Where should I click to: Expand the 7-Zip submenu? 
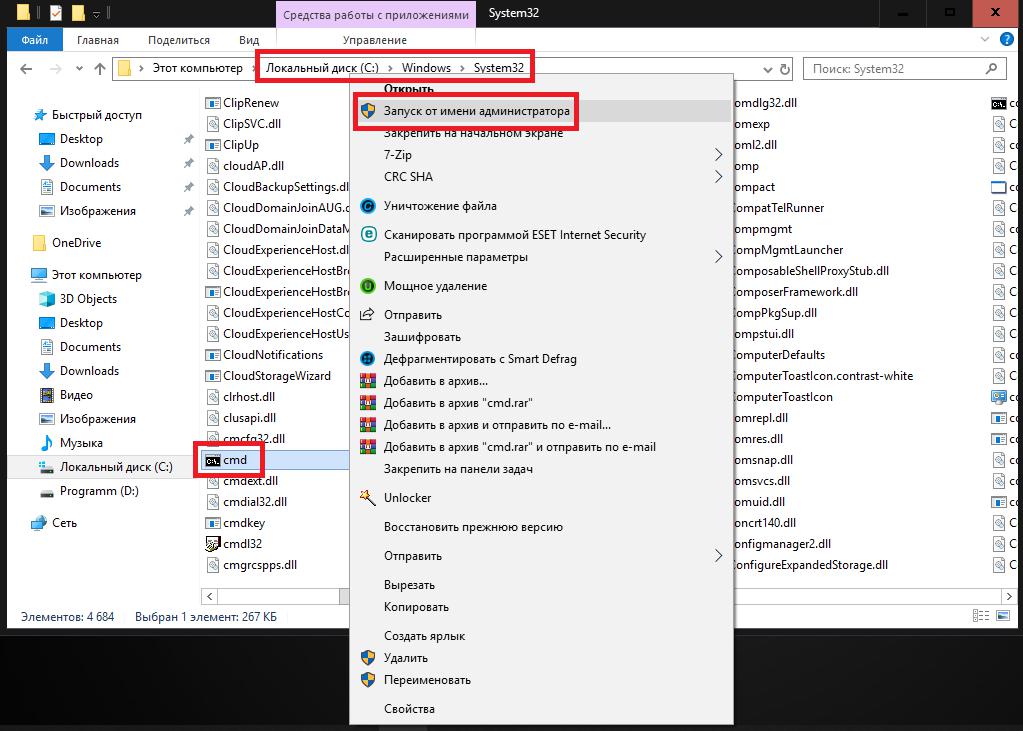tap(718, 155)
